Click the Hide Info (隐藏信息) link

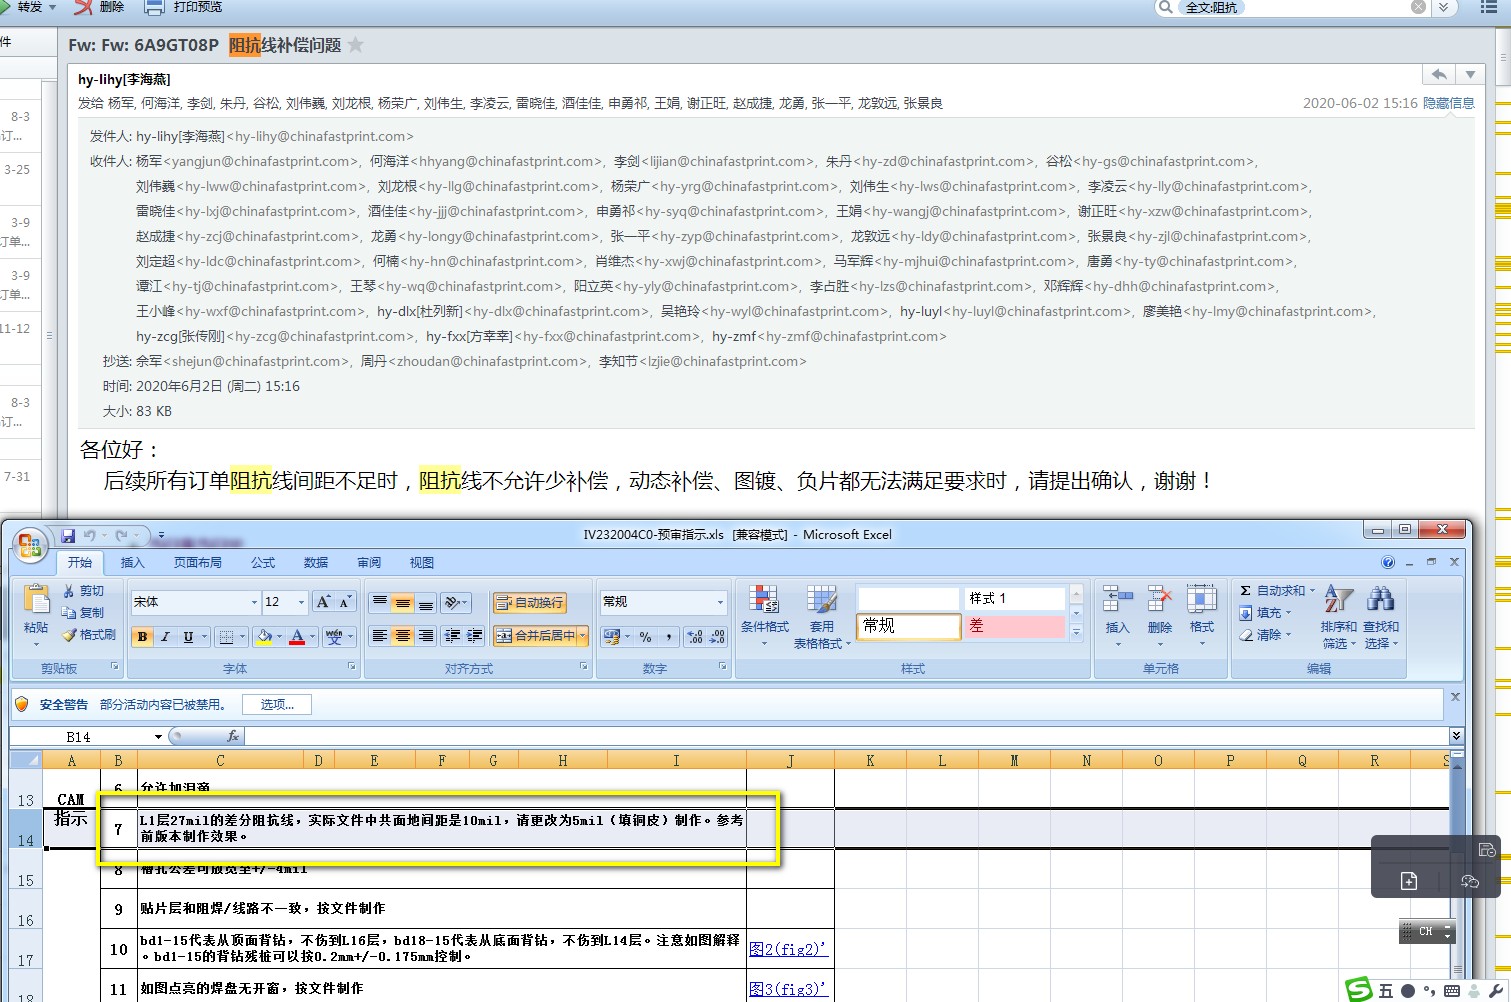[1449, 103]
